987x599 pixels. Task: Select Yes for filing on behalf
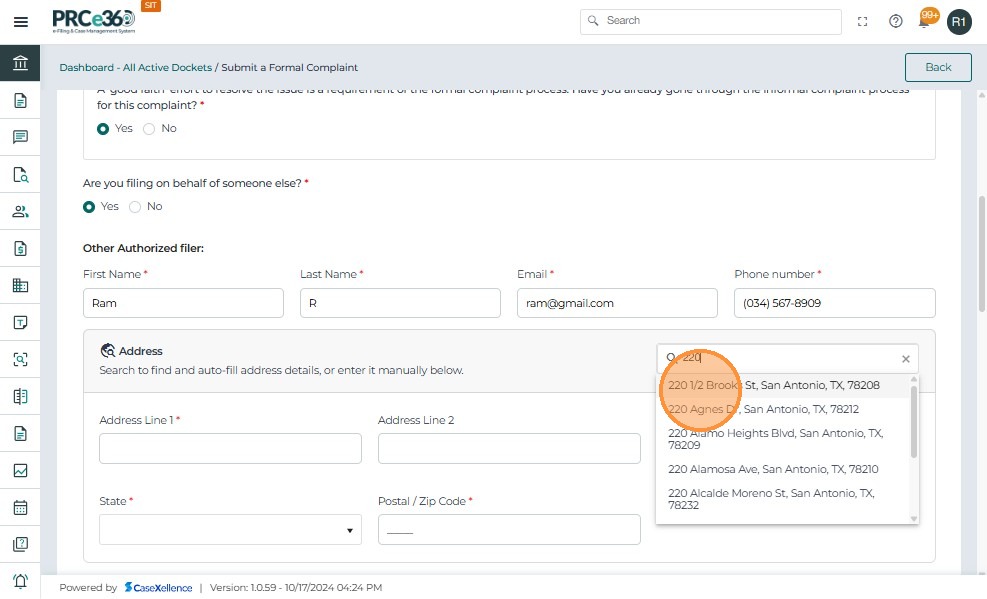coord(90,207)
